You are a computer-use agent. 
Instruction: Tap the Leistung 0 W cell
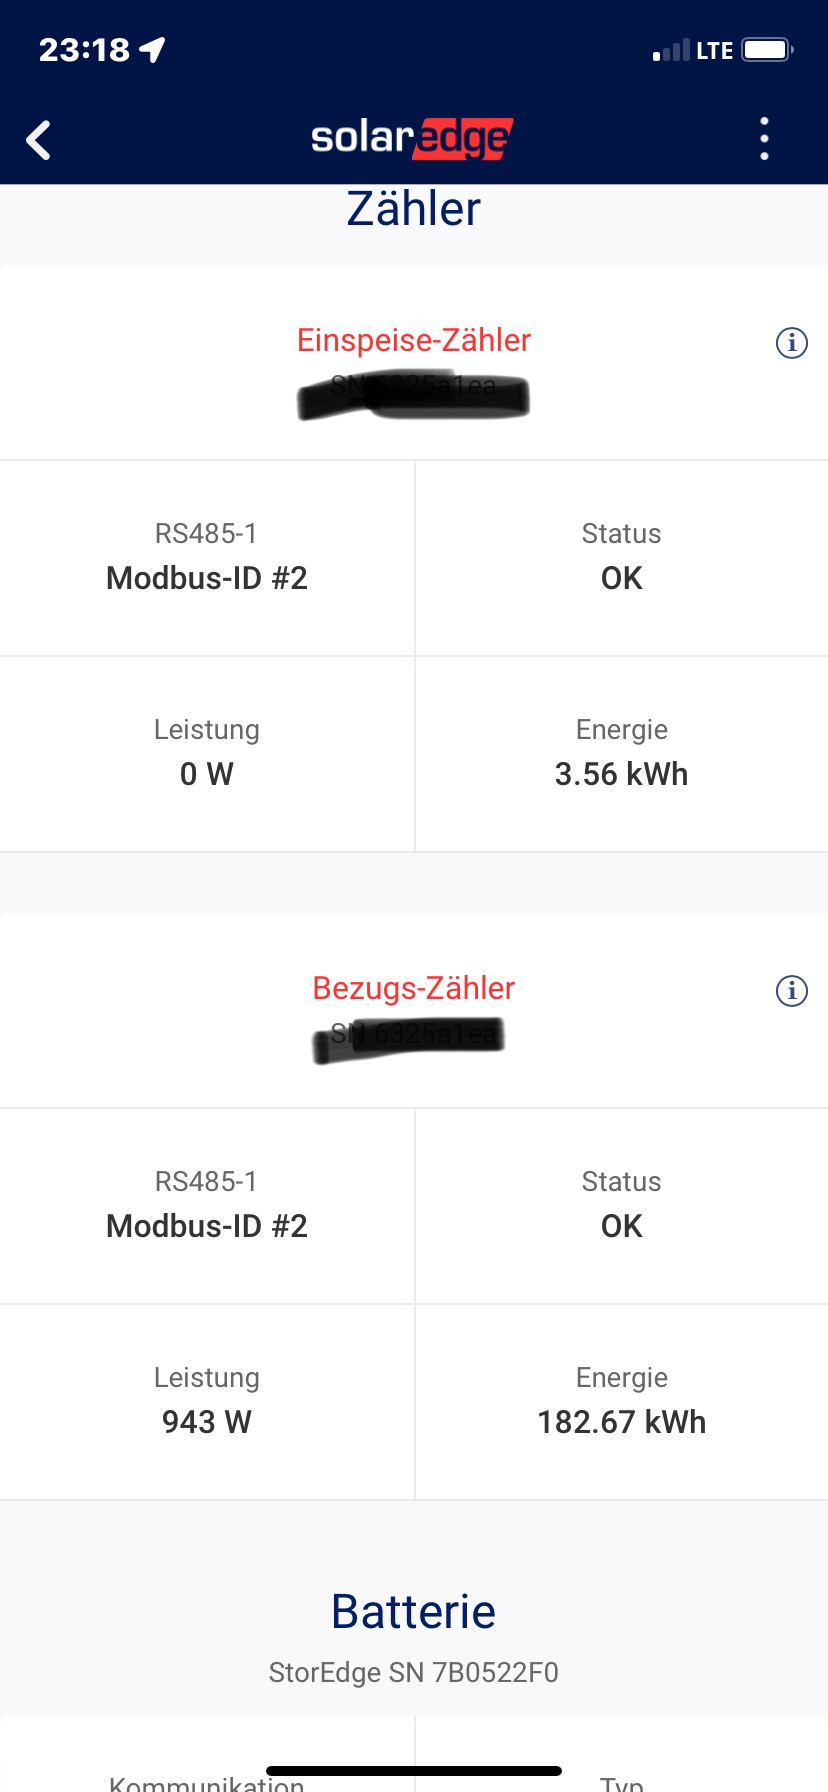coord(207,754)
